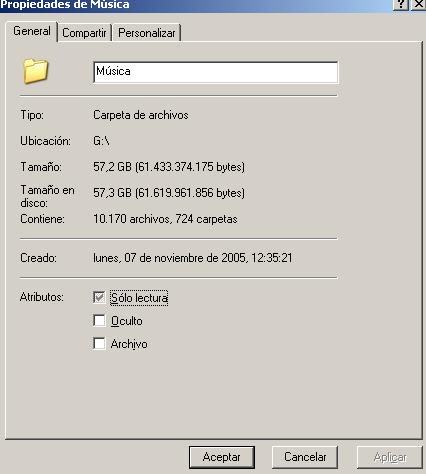
Task: Click the title bar help question mark
Action: click(x=401, y=4)
